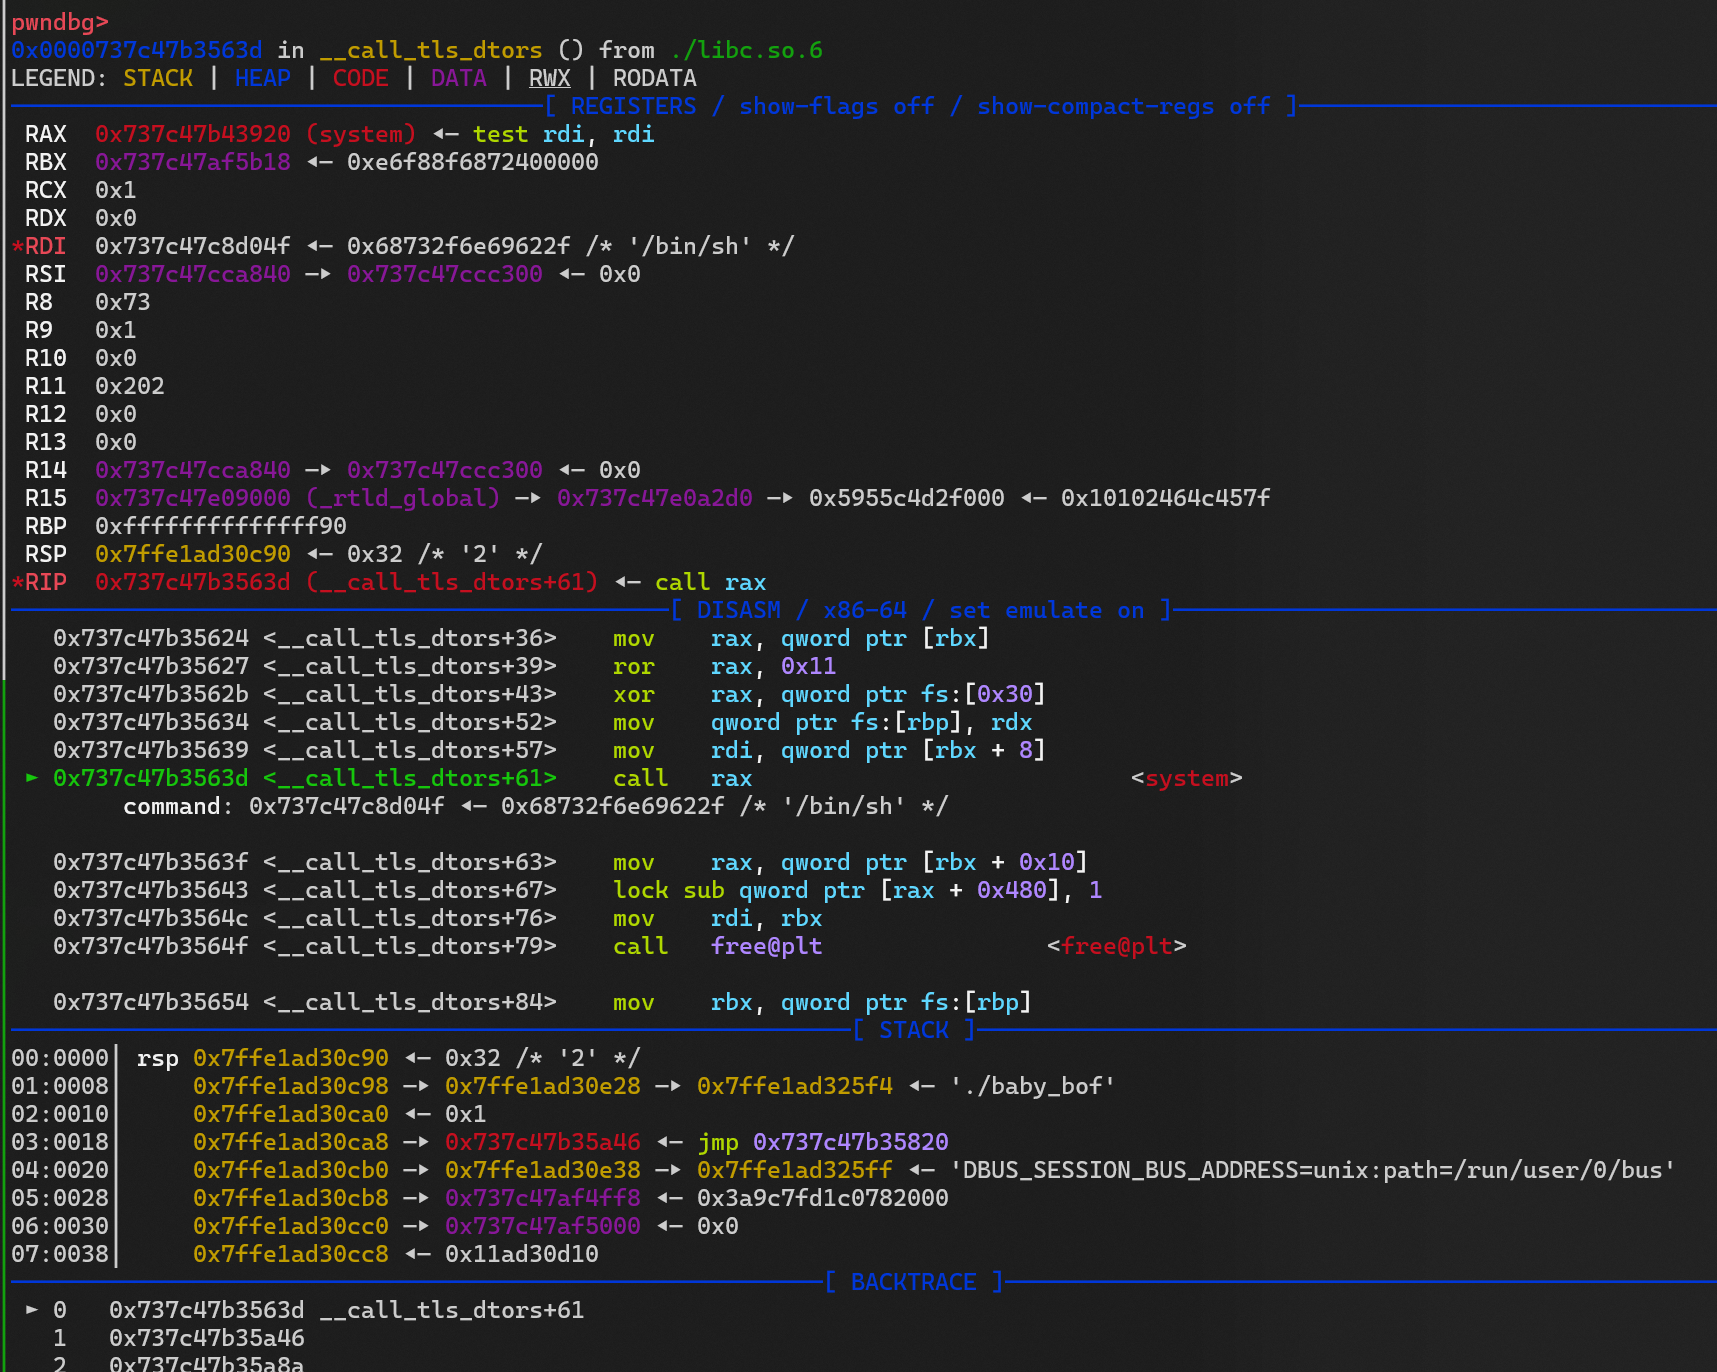The height and width of the screenshot is (1372, 1717).
Task: Select current address 0x737c47b3563d in DISASM
Action: point(151,778)
